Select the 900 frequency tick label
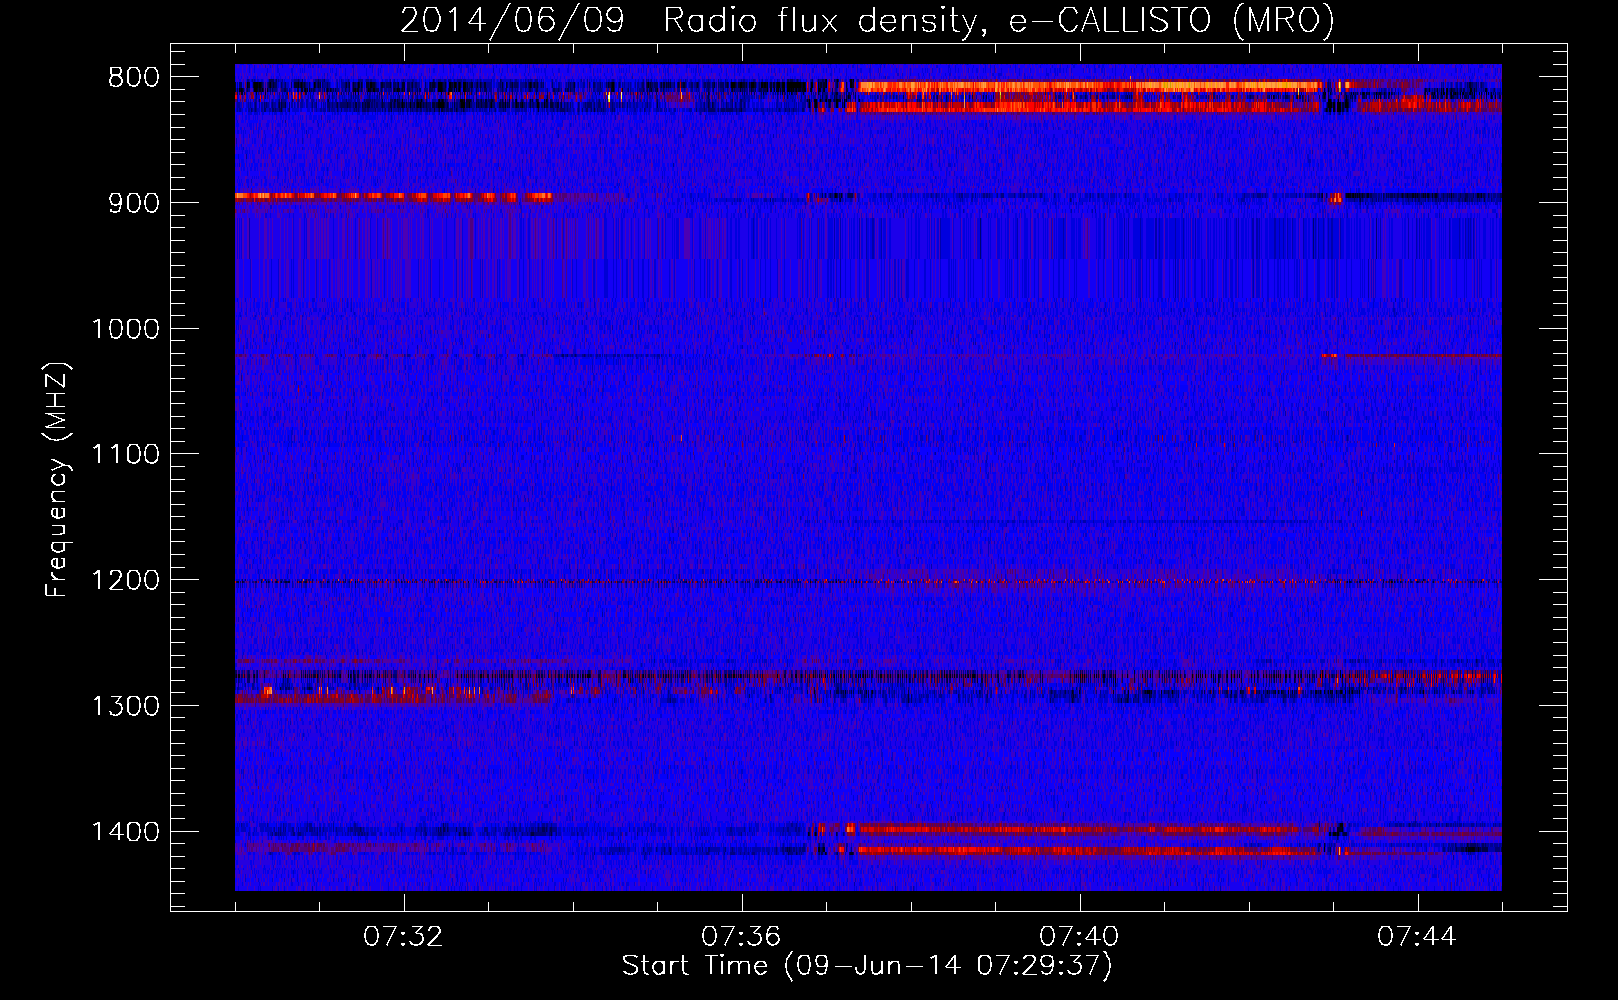Screen dimensions: 1618x1000 coord(133,203)
